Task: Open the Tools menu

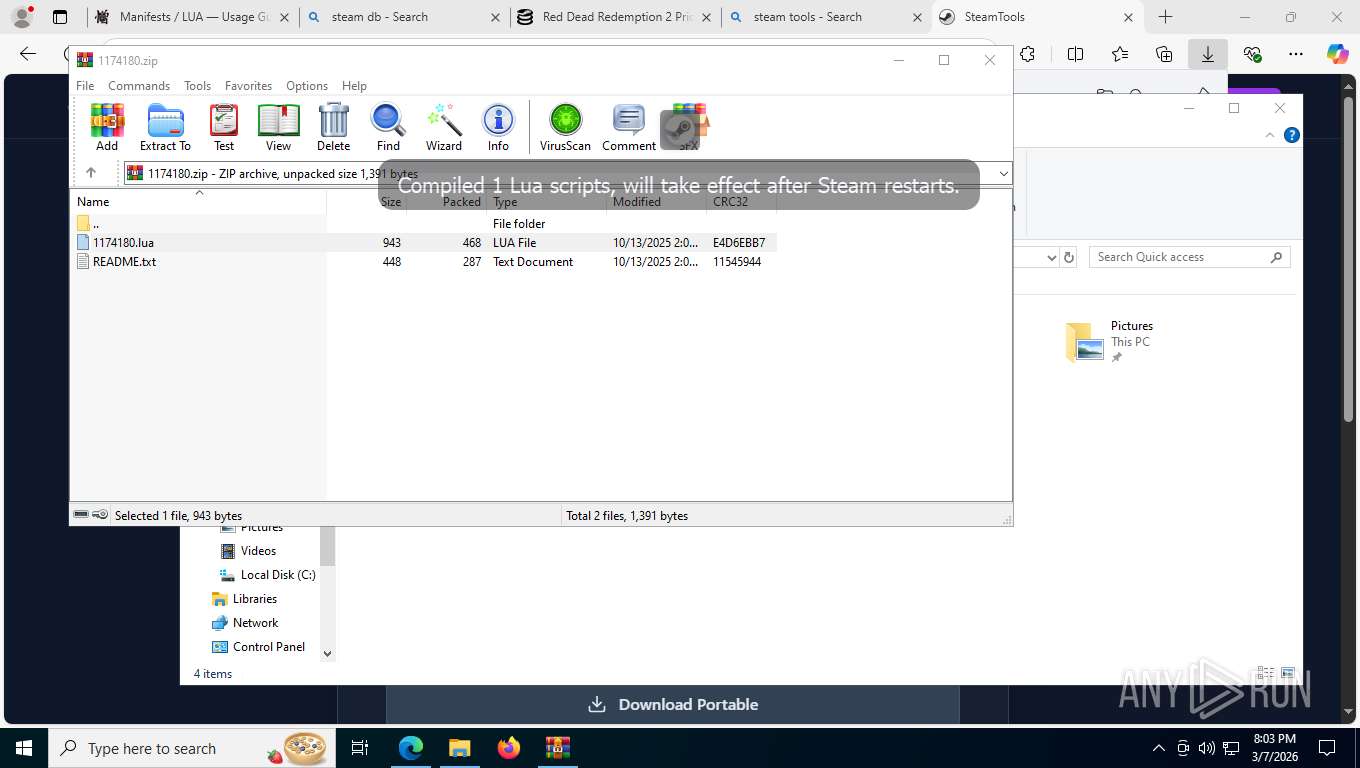Action: click(197, 86)
